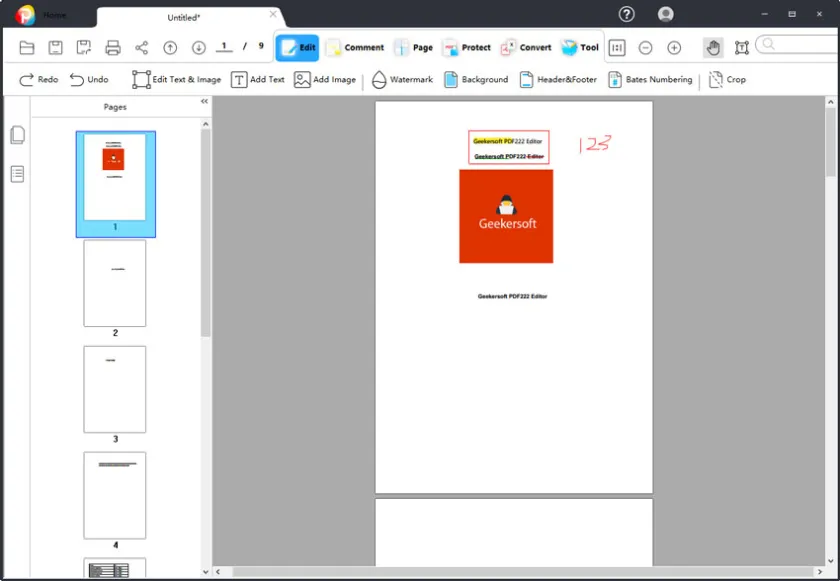840x581 pixels.
Task: Click the zoom in plus icon
Action: [674, 48]
